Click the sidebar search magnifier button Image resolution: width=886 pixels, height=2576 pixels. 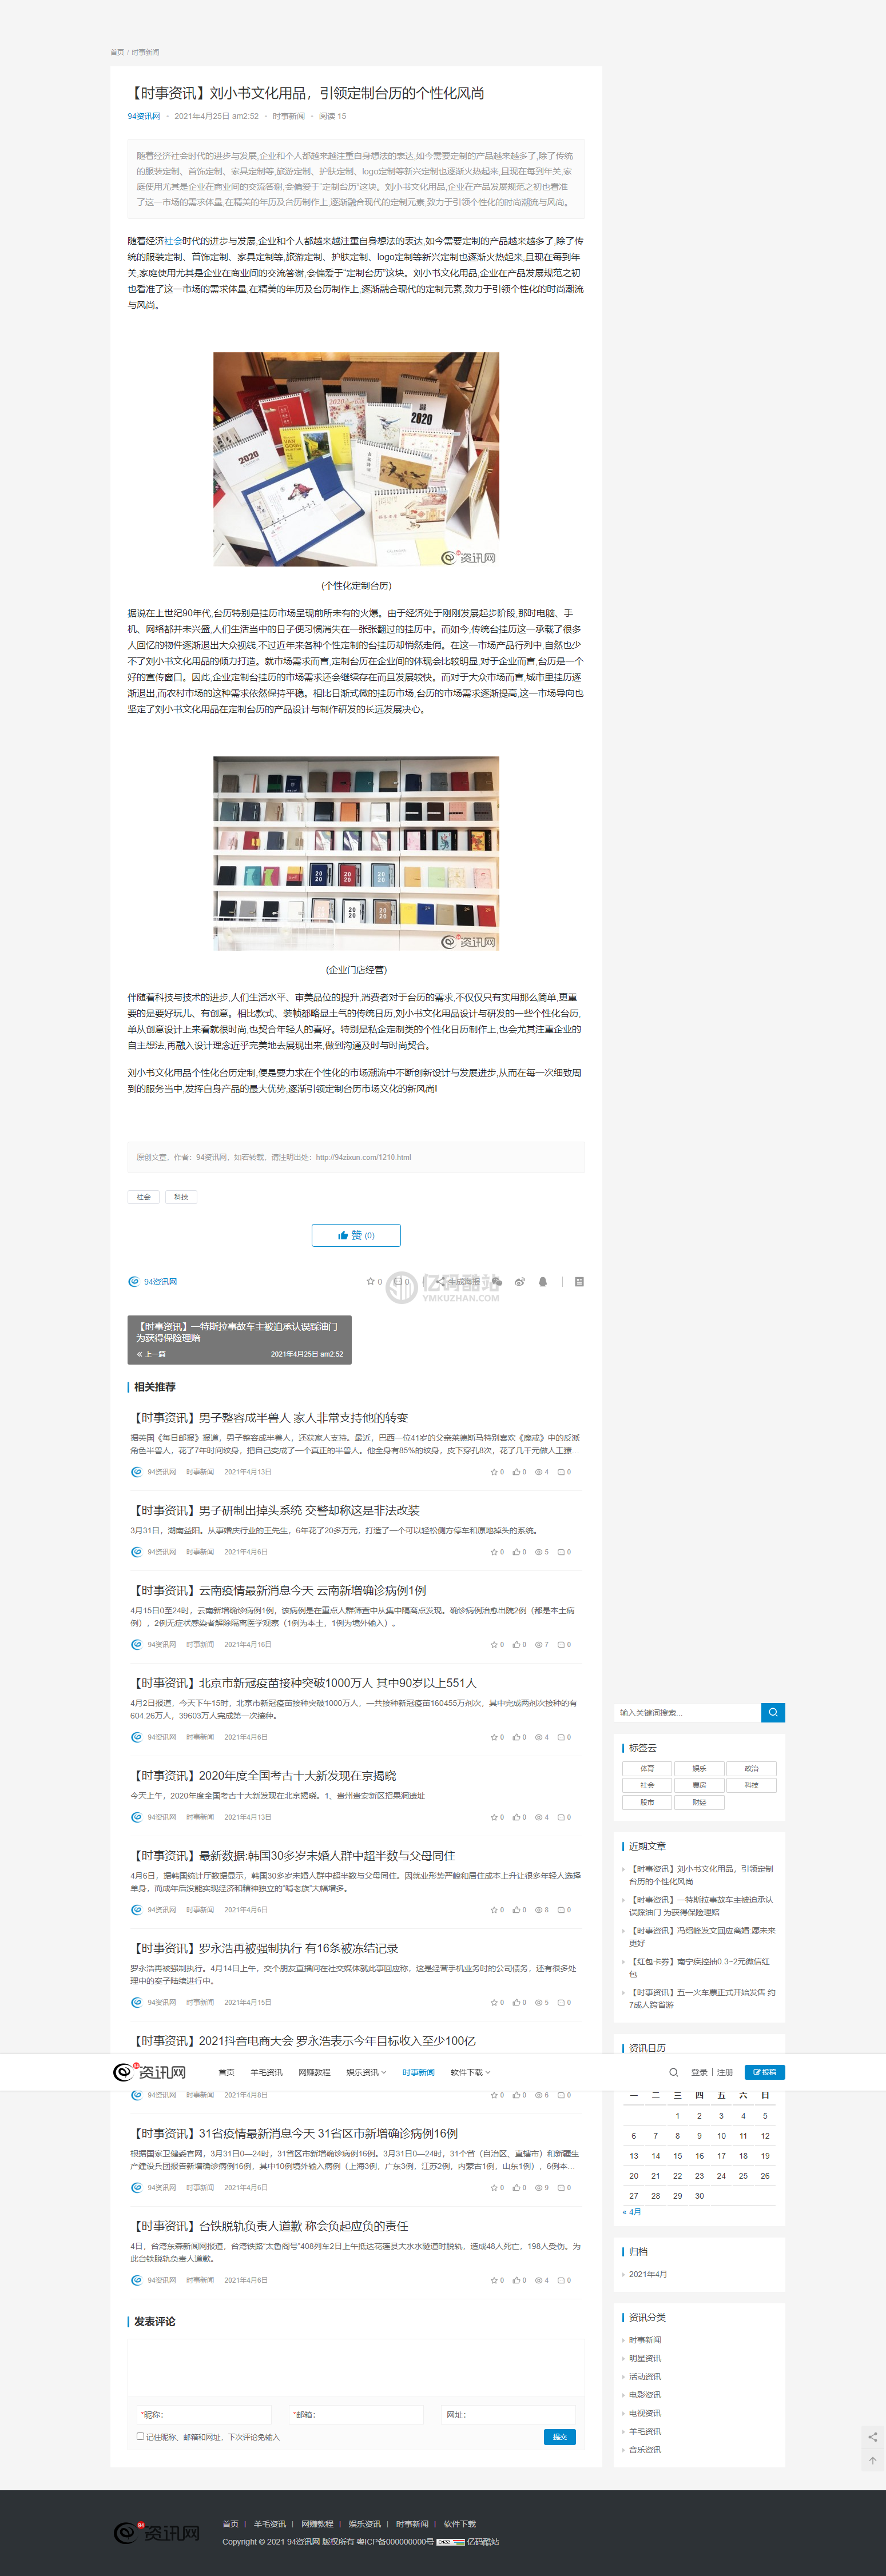pyautogui.click(x=773, y=1712)
